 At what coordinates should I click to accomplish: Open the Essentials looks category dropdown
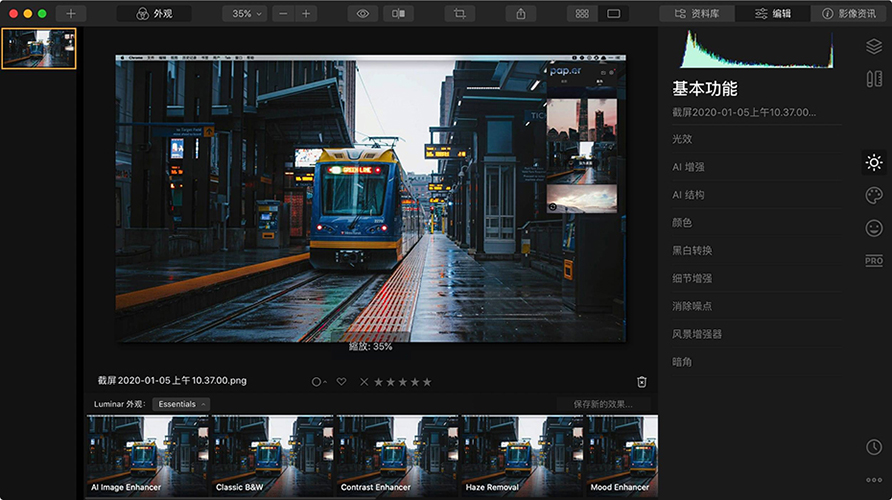181,404
